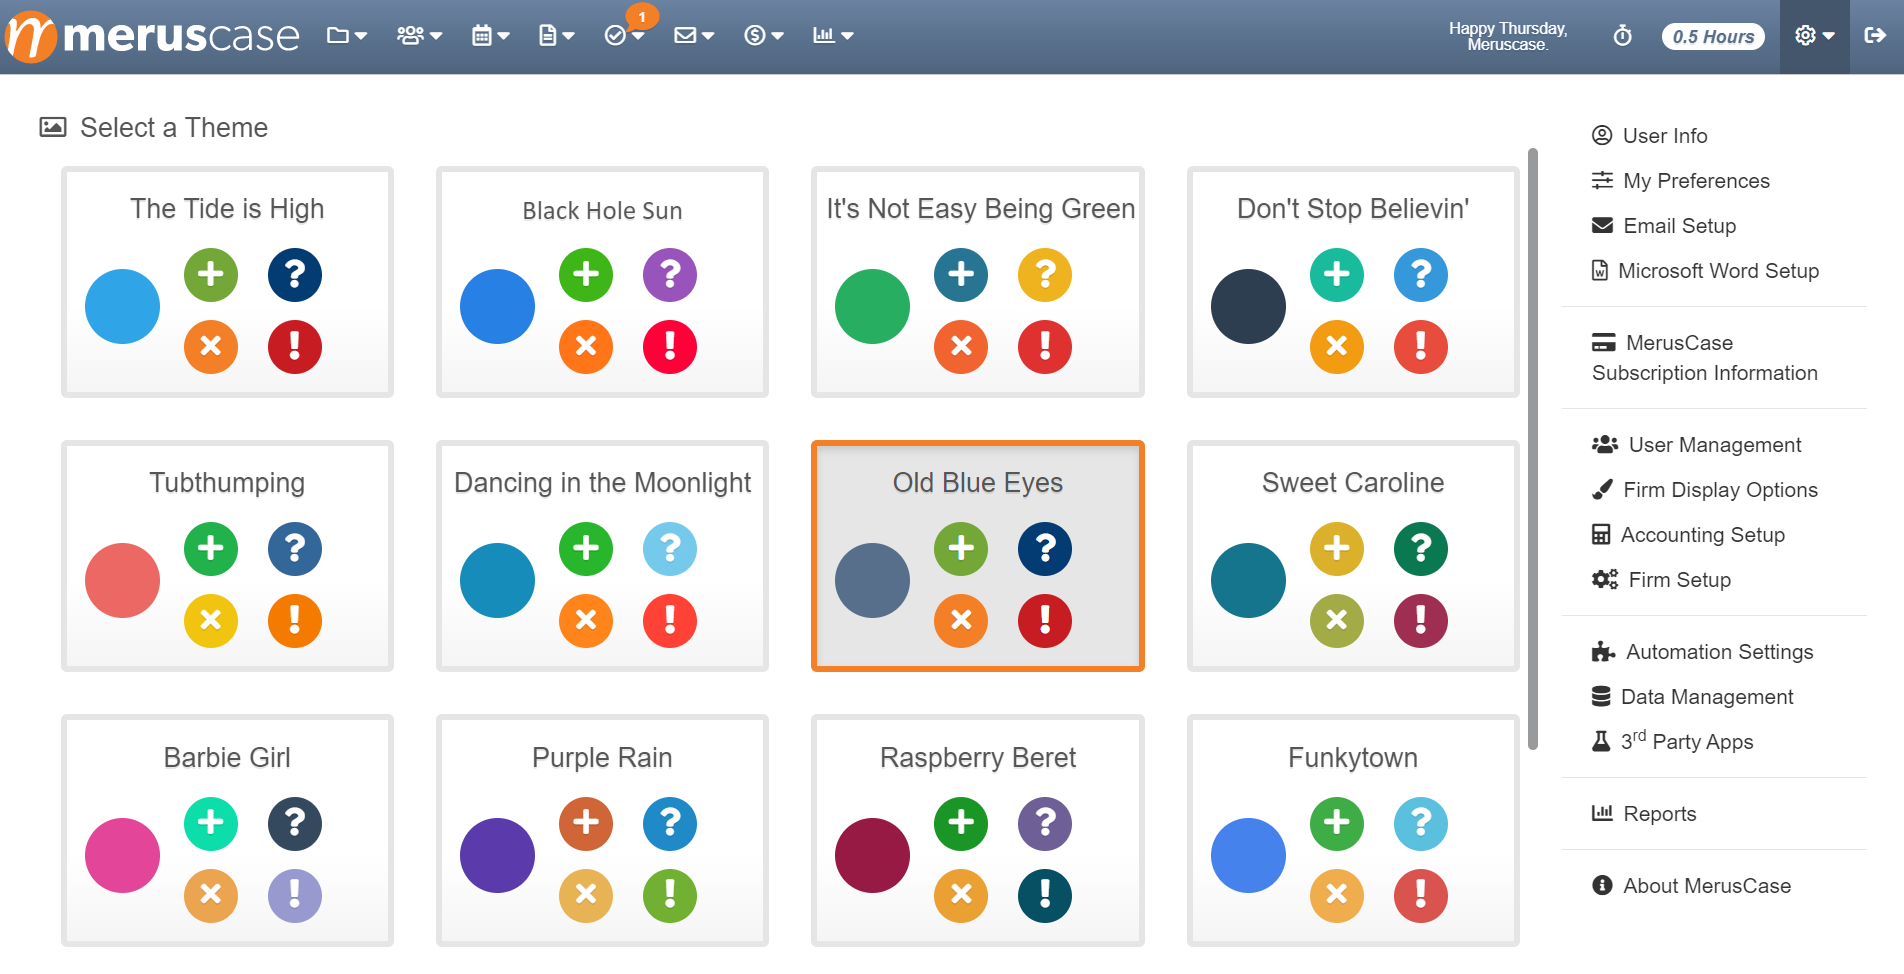Click Purple Rain green exclamation icon
Viewport: 1904px width, 974px height.
point(670,895)
